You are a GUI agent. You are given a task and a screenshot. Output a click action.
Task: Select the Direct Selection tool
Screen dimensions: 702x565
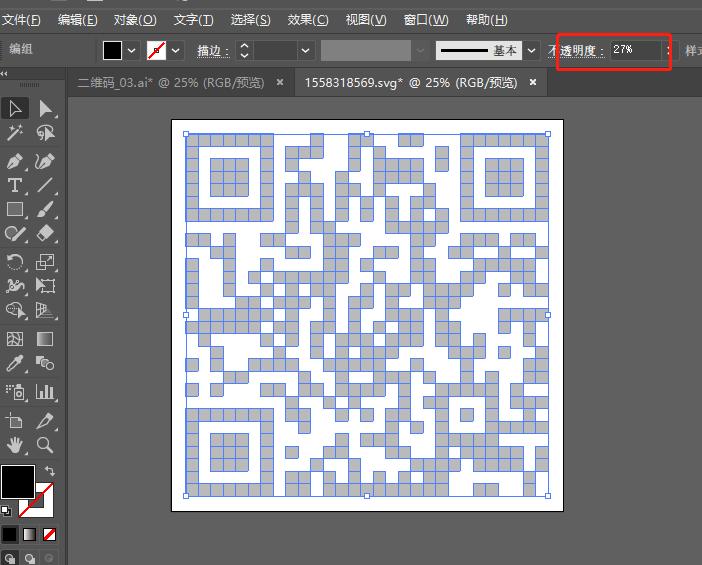(x=45, y=109)
